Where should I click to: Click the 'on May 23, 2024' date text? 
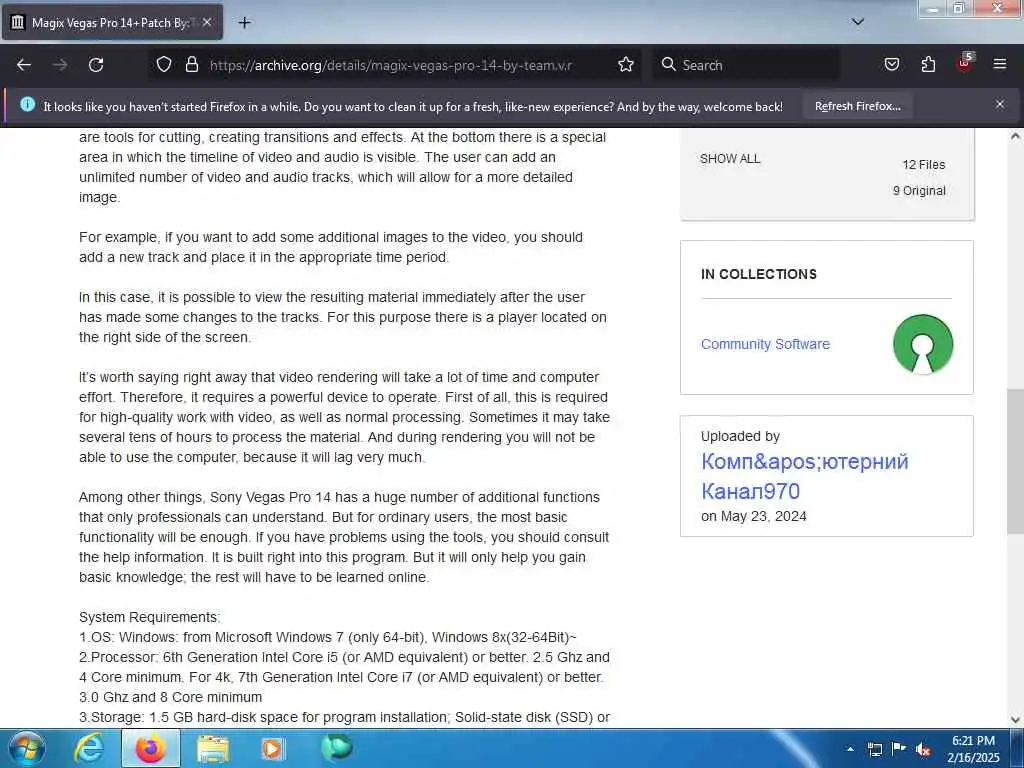tap(754, 516)
